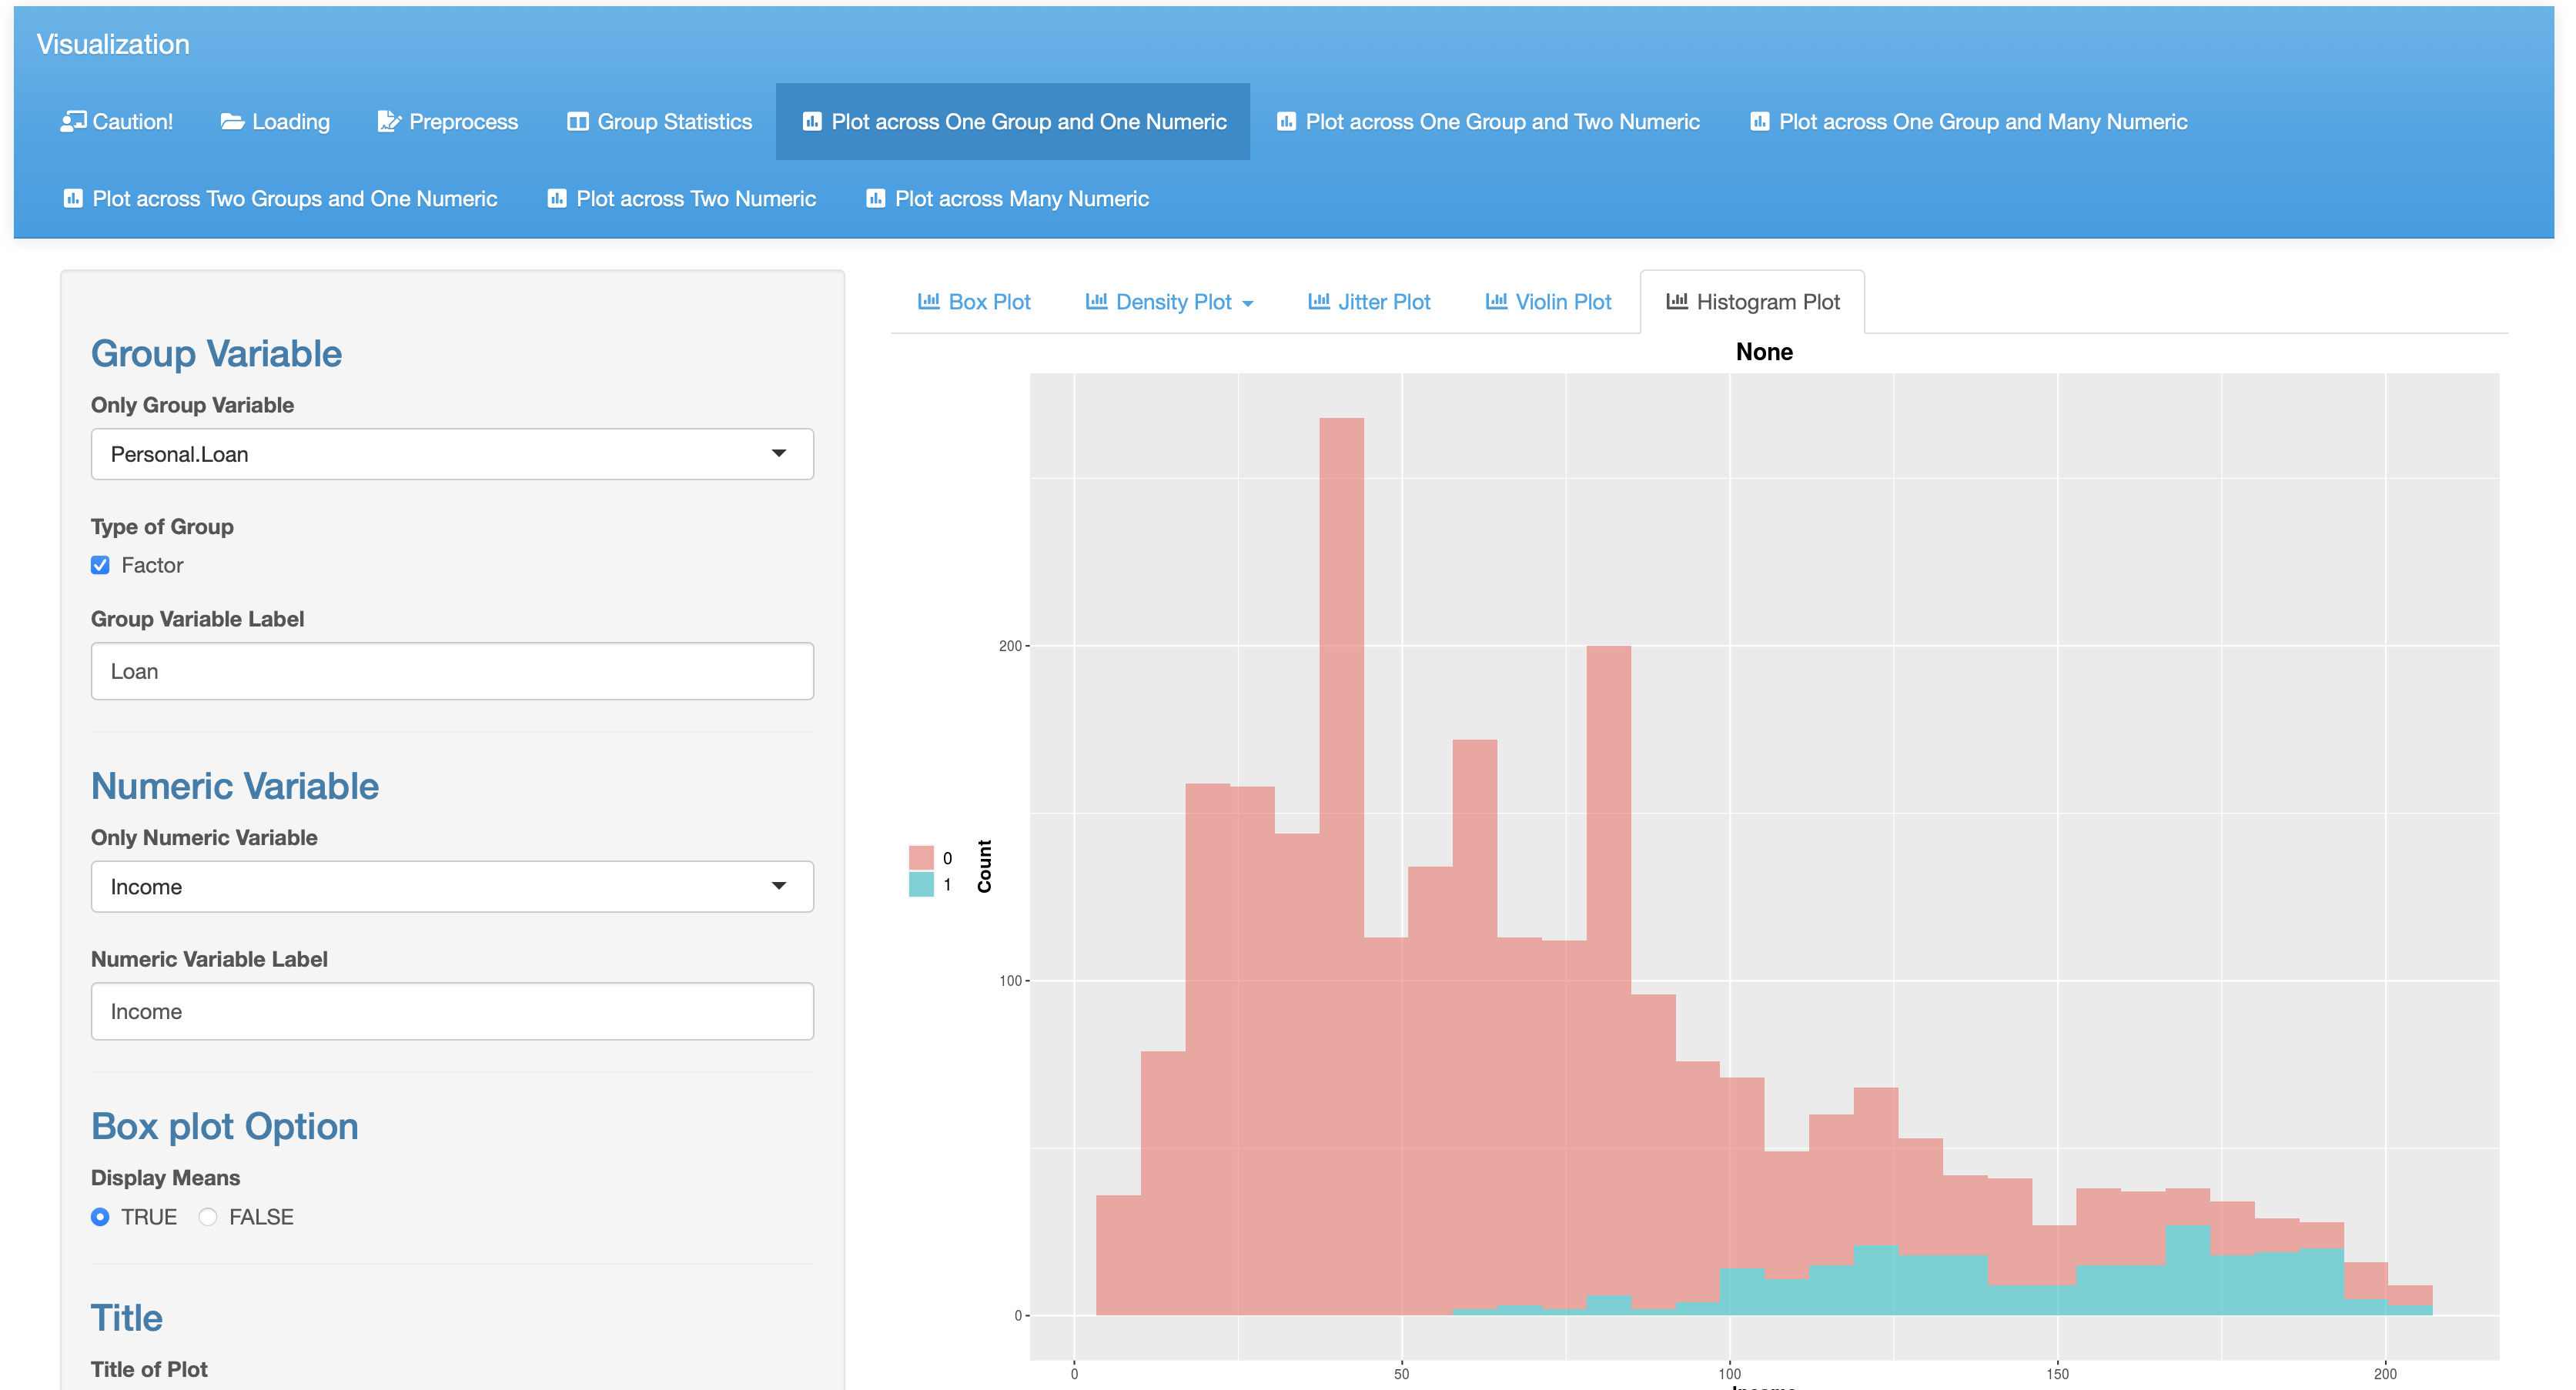Screen dimensions: 2576x1390
Task: Click the Violin Plot chart icon
Action: 1495,301
